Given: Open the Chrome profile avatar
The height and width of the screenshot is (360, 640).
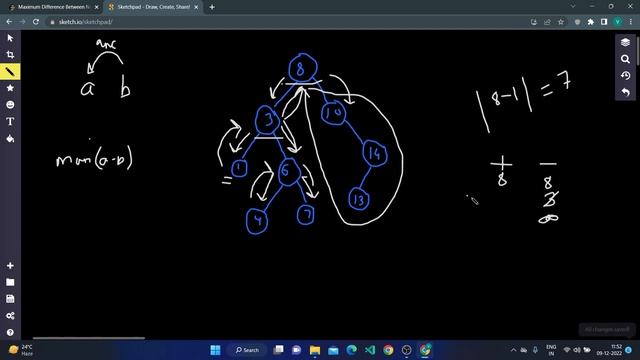Looking at the screenshot, I should click(618, 22).
